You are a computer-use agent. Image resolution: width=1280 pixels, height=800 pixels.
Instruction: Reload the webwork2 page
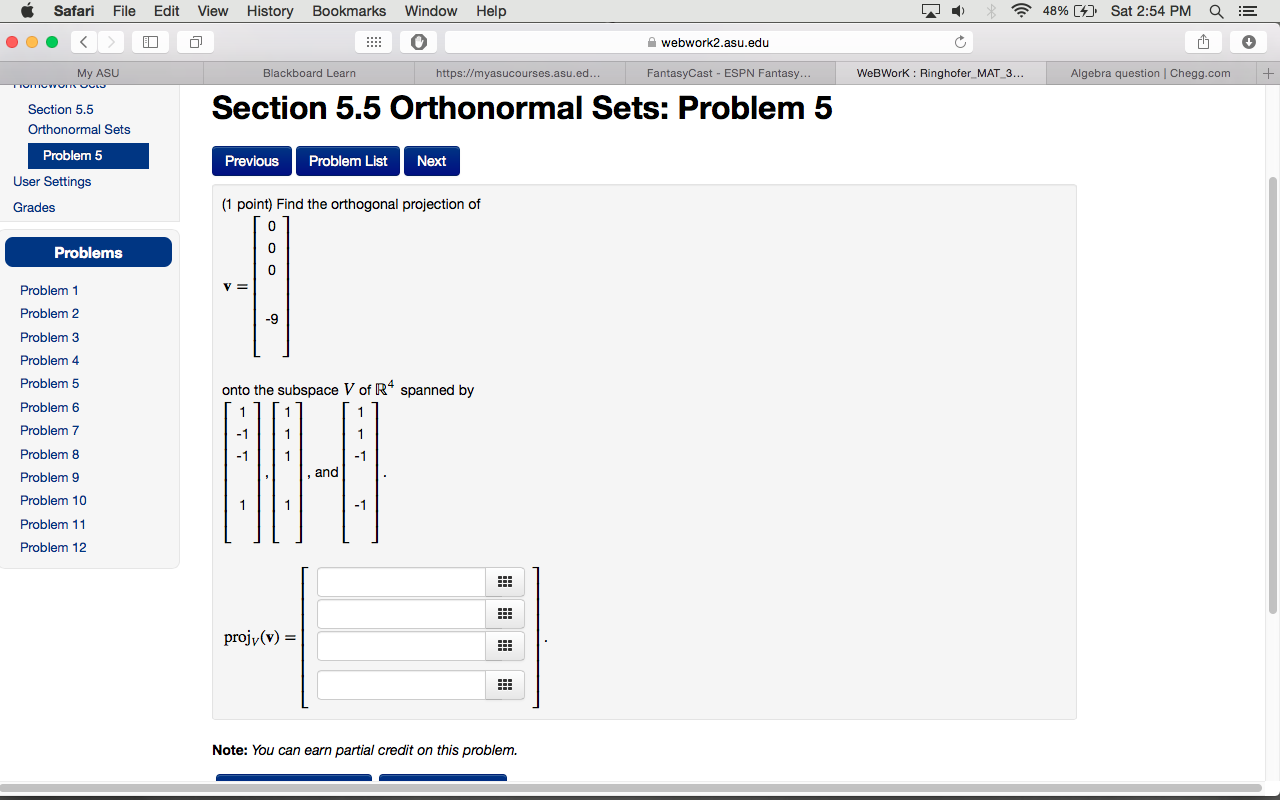960,42
